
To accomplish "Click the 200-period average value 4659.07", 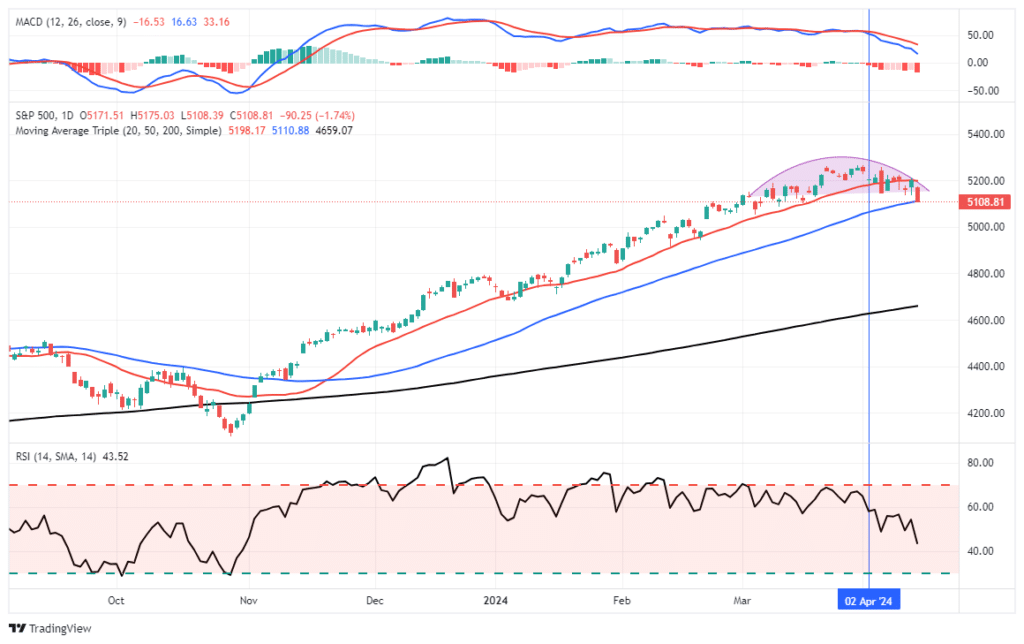I will (x=334, y=131).
